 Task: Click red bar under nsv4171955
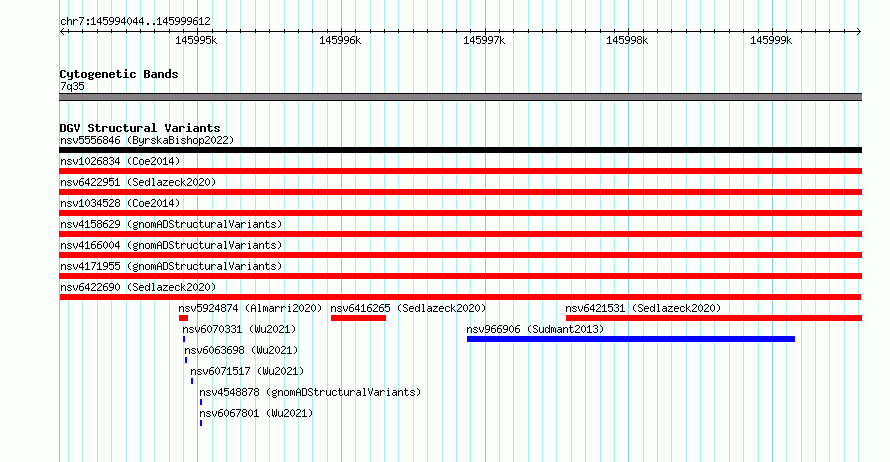click(x=460, y=276)
